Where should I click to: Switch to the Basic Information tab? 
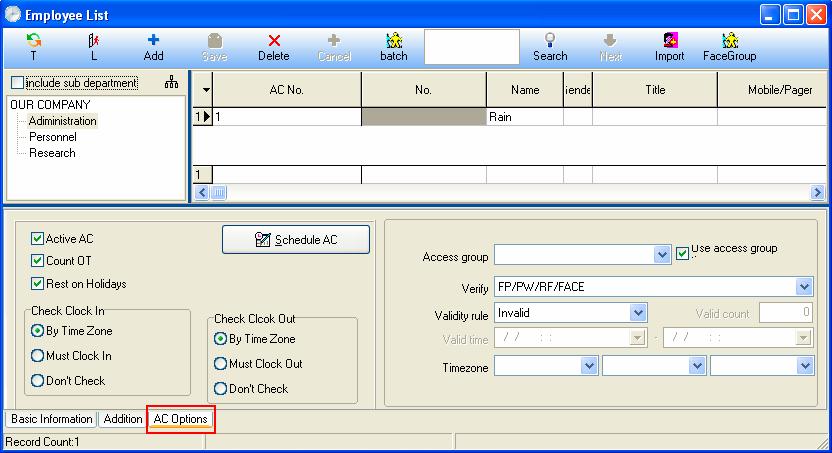(x=51, y=419)
